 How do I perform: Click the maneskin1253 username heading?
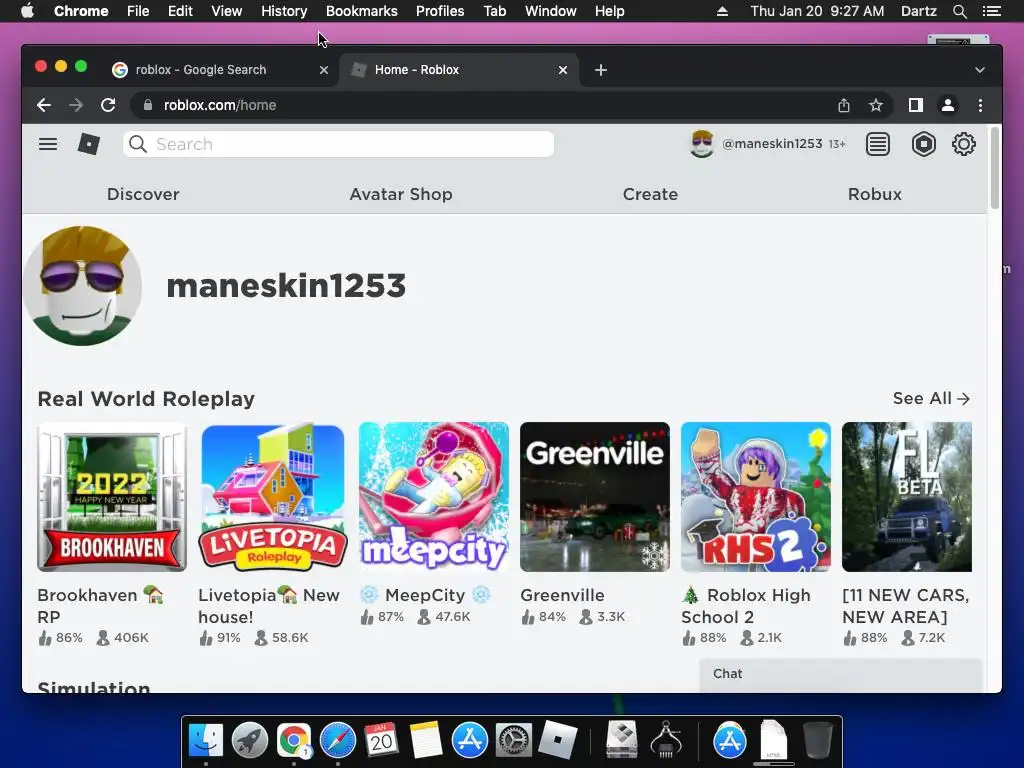click(x=286, y=285)
